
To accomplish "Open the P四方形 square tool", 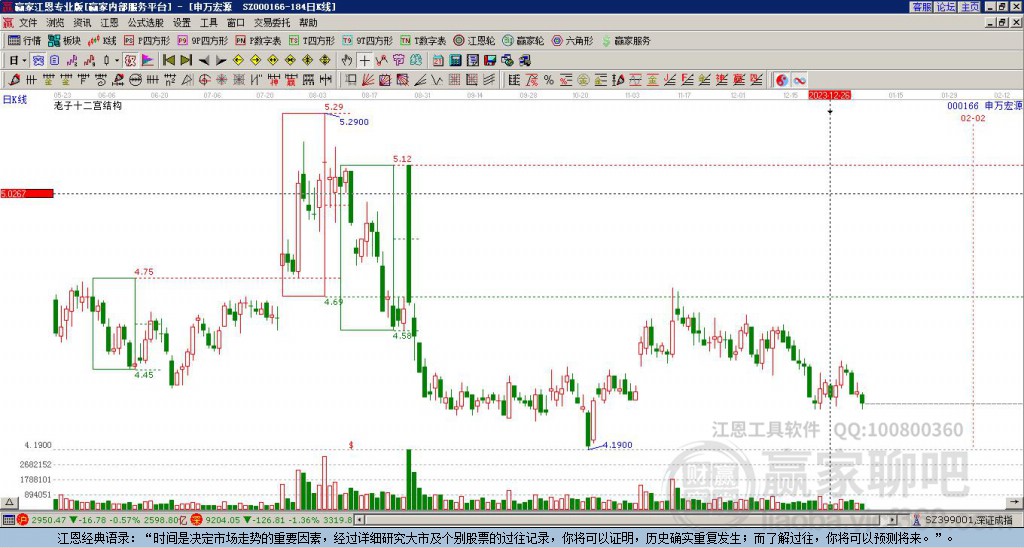I will click(147, 40).
